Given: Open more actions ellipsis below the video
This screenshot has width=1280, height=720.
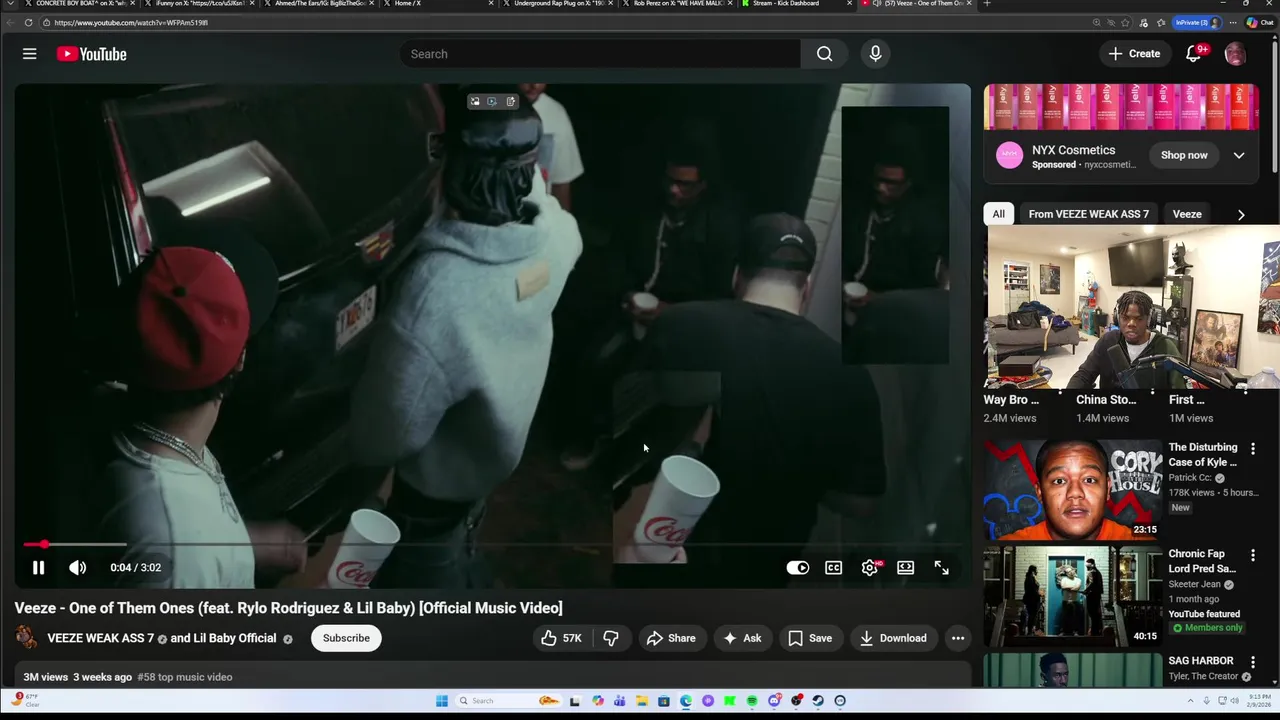Looking at the screenshot, I should 958,638.
